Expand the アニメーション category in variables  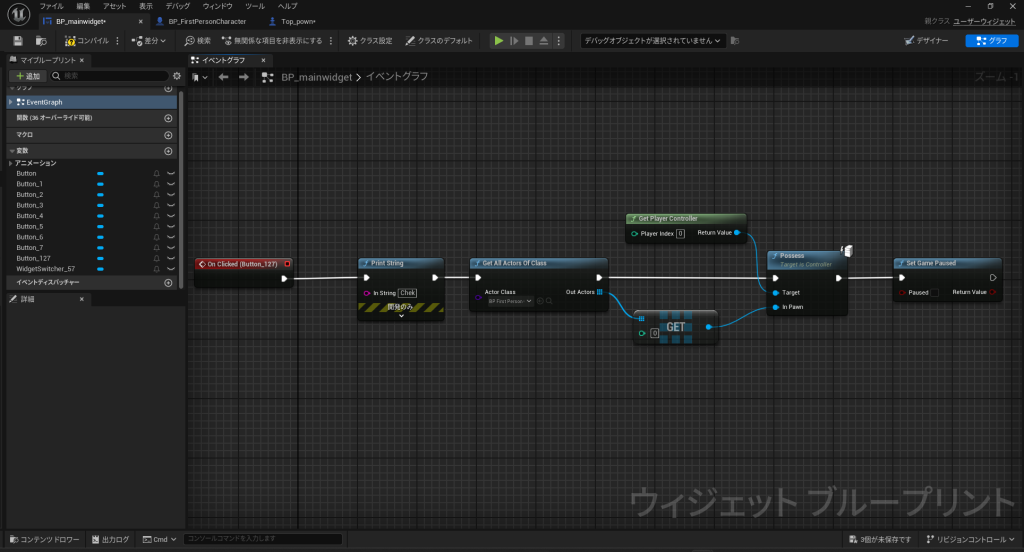[11, 163]
